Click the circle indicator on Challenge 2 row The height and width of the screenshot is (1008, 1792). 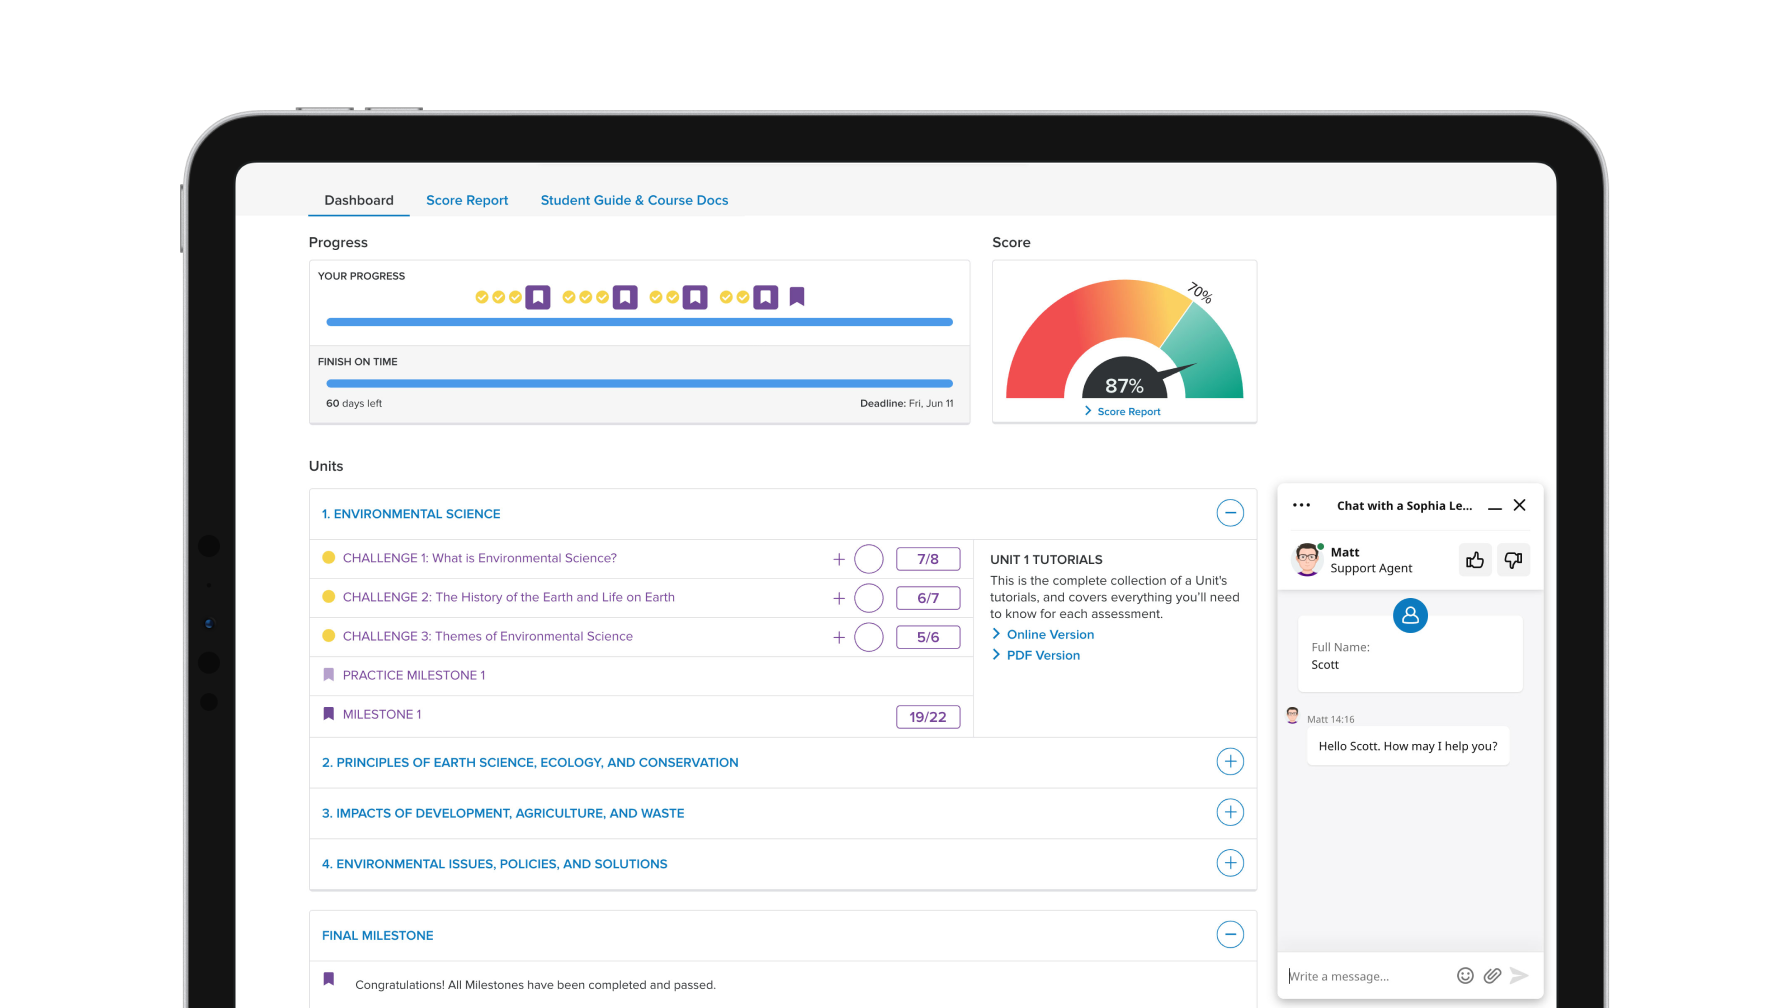tap(869, 598)
